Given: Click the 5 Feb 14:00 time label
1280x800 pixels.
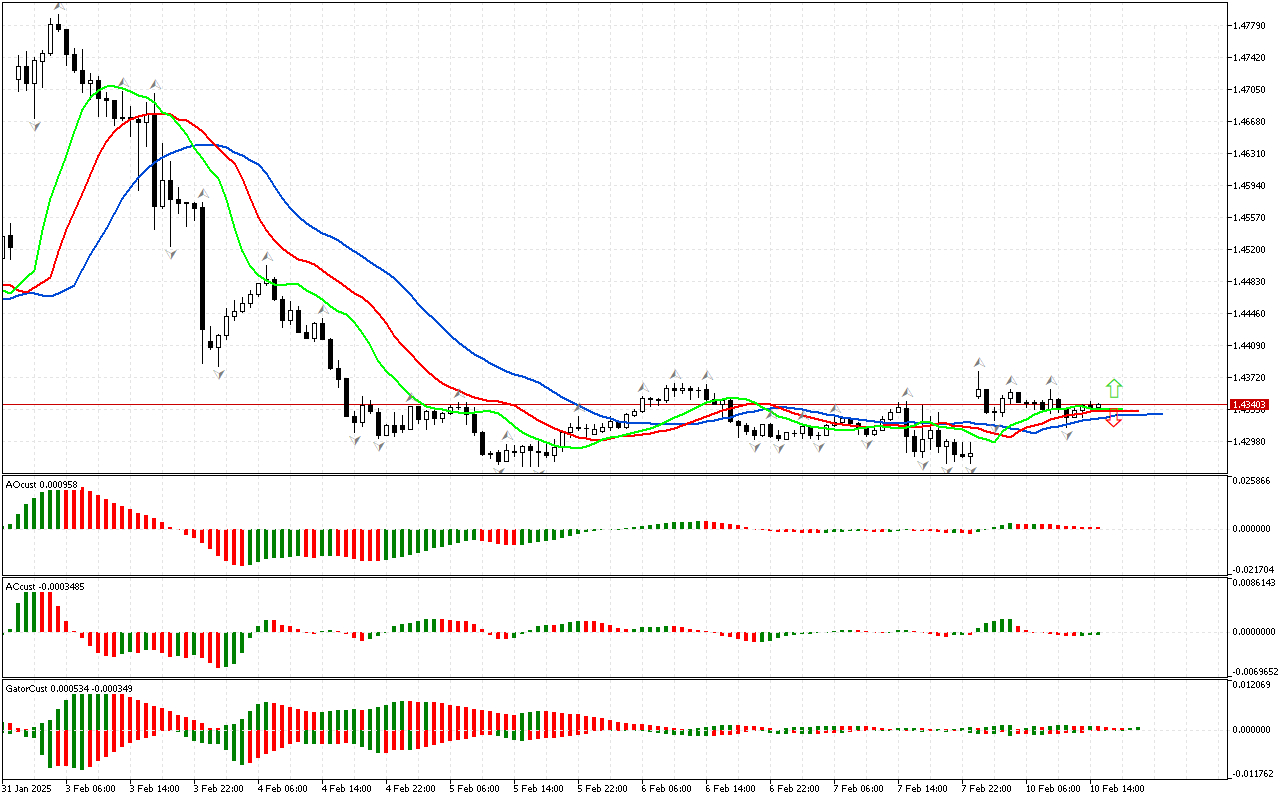Looking at the screenshot, I should [537, 789].
